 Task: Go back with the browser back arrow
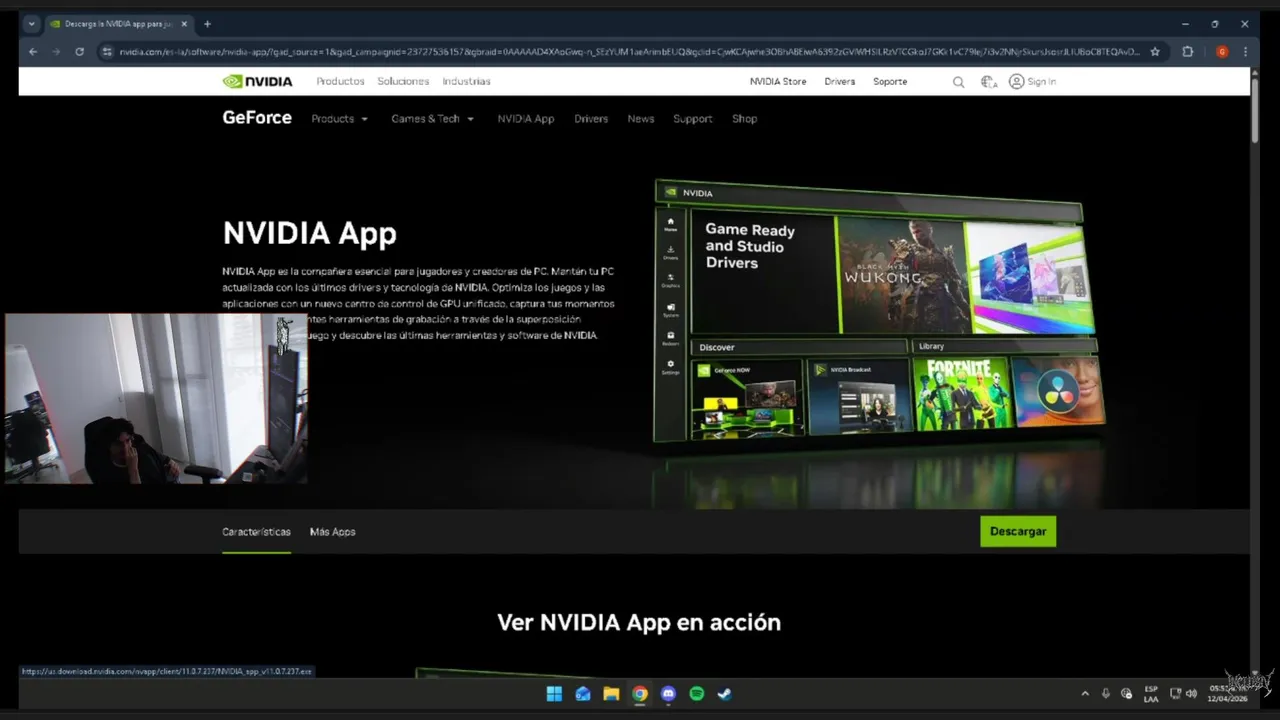pos(33,52)
